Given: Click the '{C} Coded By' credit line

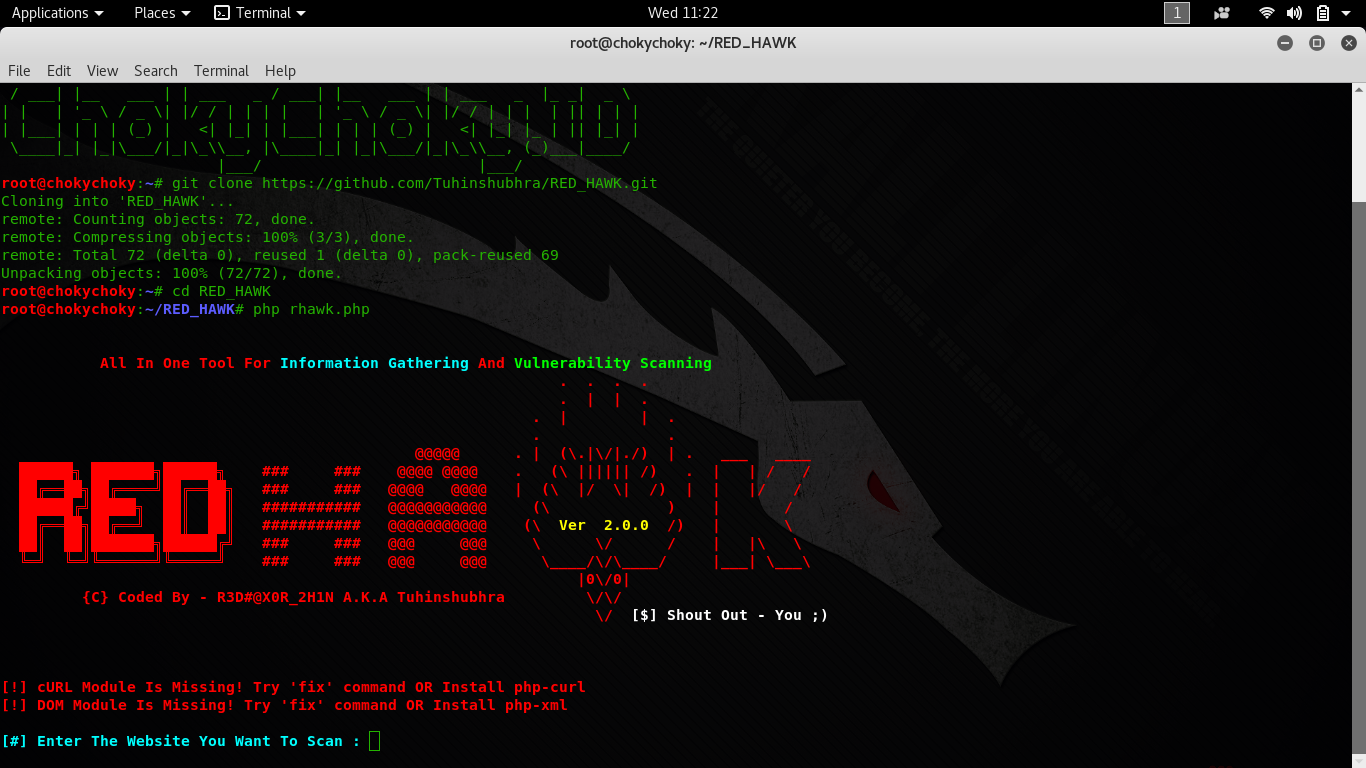Looking at the screenshot, I should 293,598.
